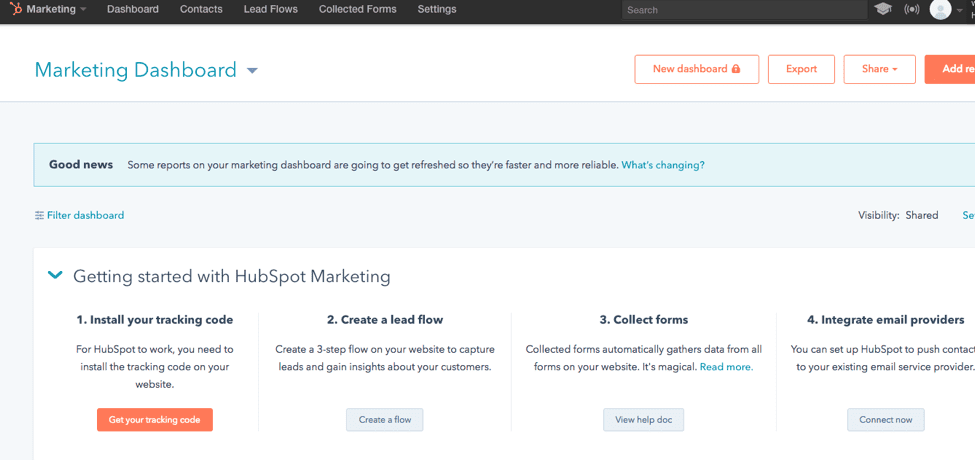Viewport: 975px width, 460px height.
Task: Click the broadcast notifications icon
Action: (912, 9)
